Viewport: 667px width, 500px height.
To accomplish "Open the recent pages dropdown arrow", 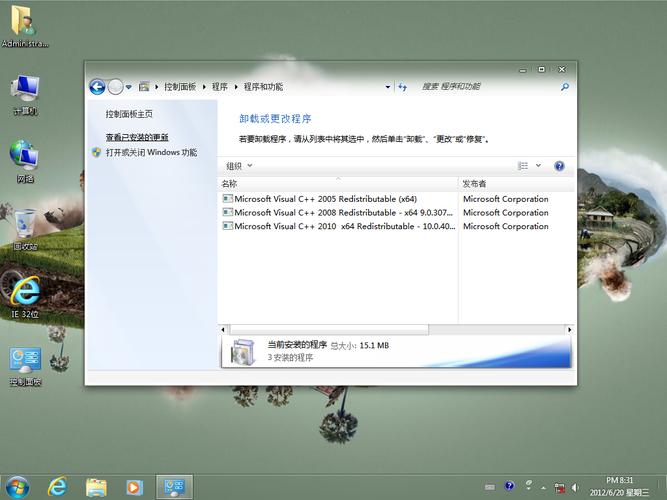I will [128, 87].
